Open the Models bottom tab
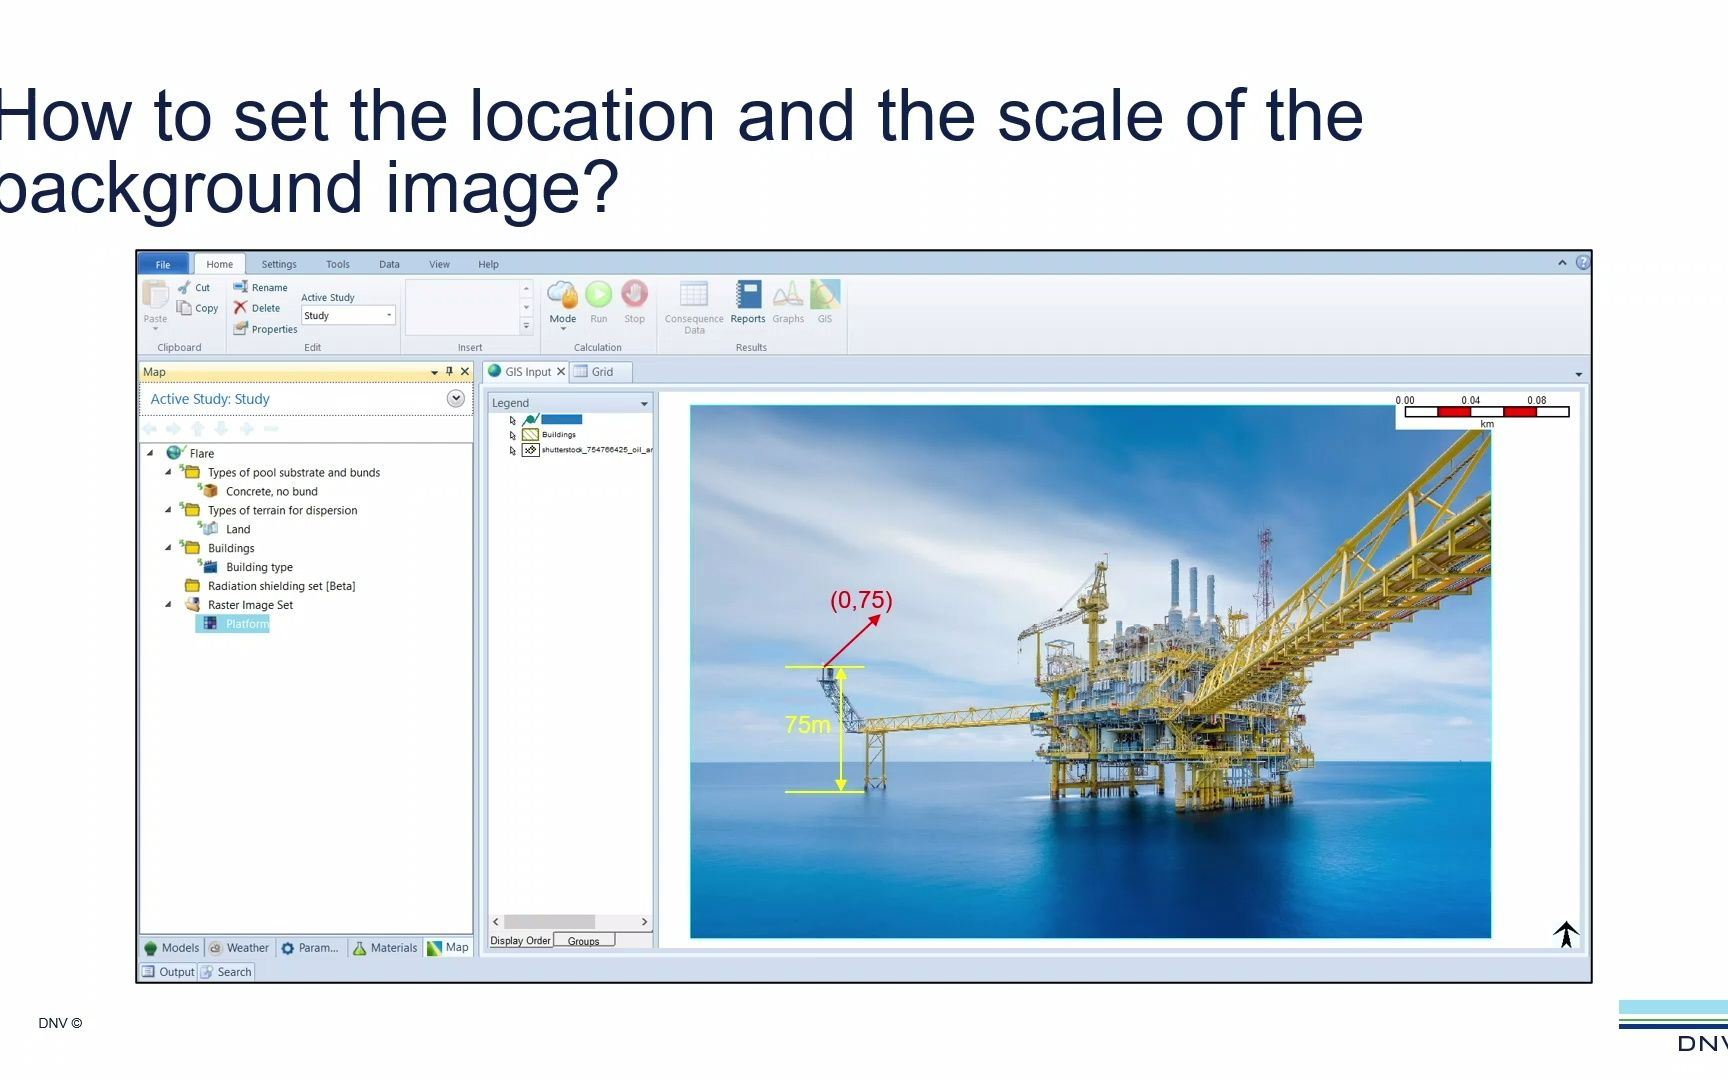This screenshot has height=1080, width=1728. point(172,948)
